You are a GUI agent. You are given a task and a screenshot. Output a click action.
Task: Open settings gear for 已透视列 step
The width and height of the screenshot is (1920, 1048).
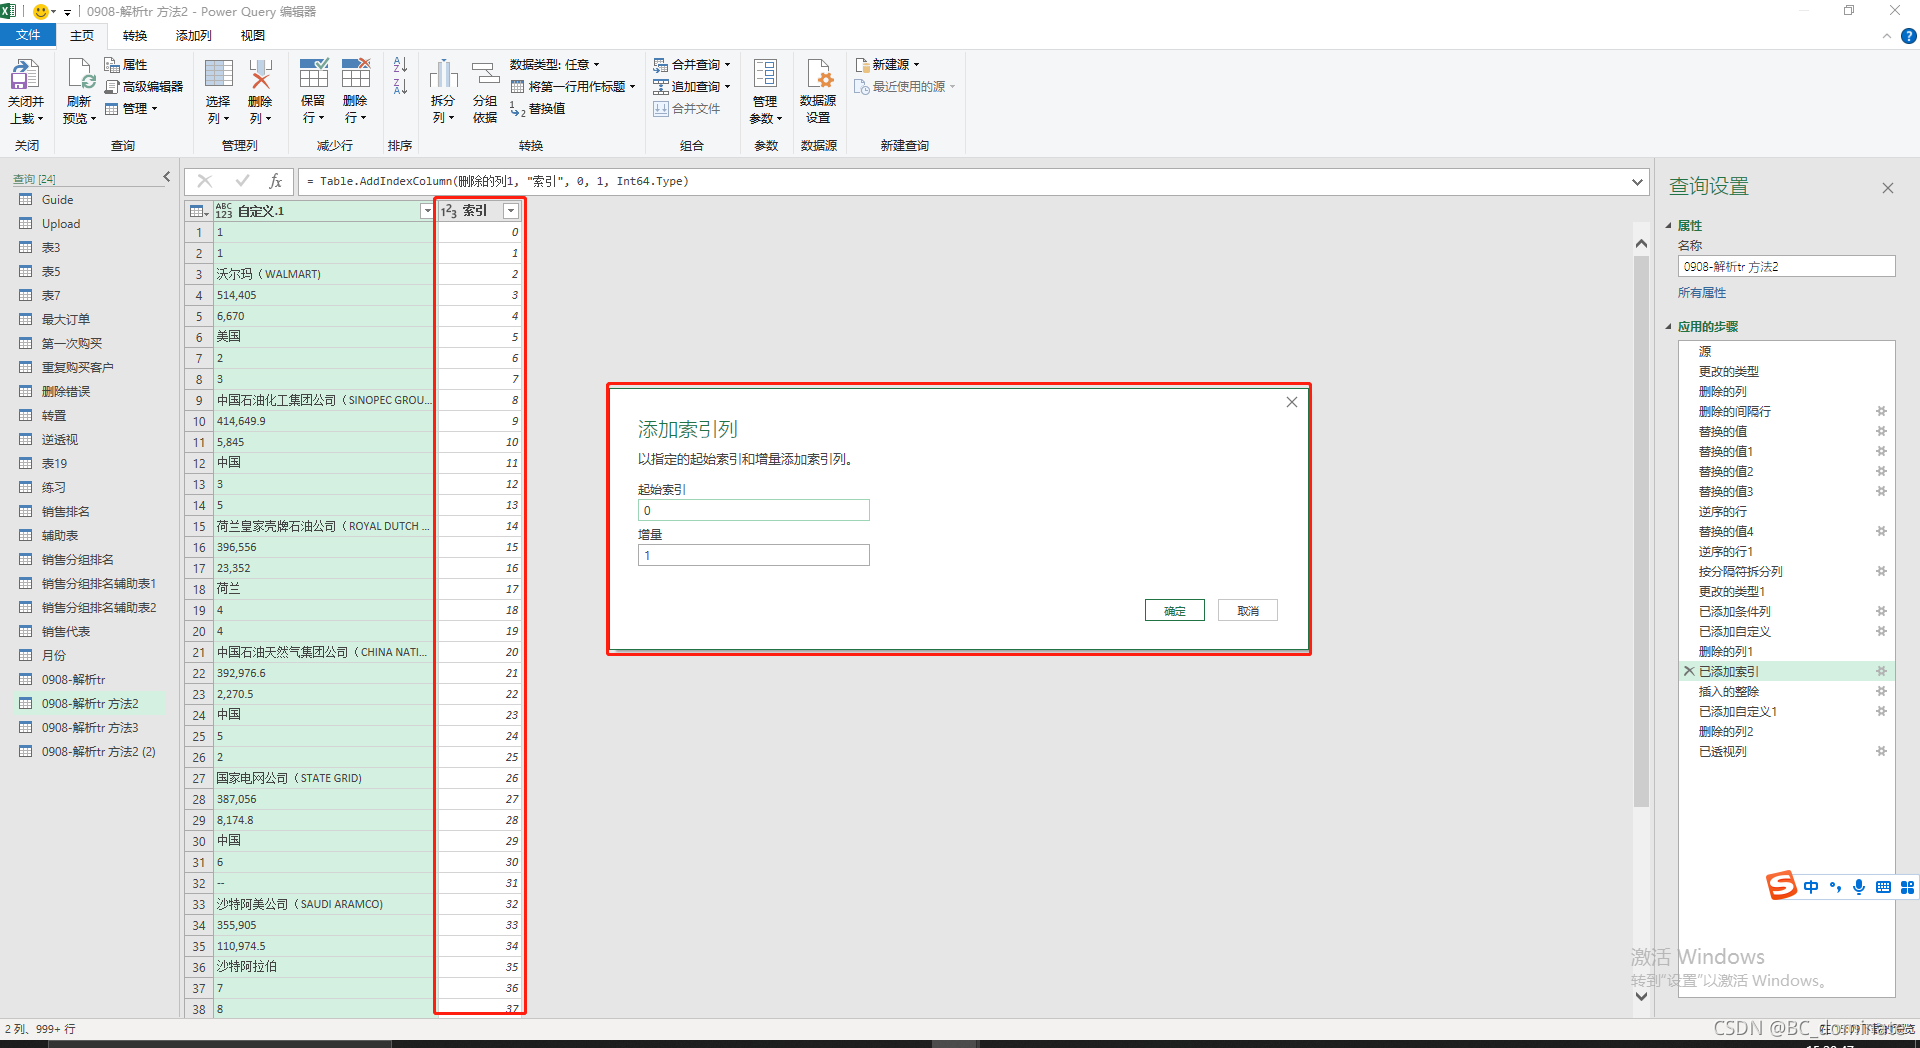1881,751
